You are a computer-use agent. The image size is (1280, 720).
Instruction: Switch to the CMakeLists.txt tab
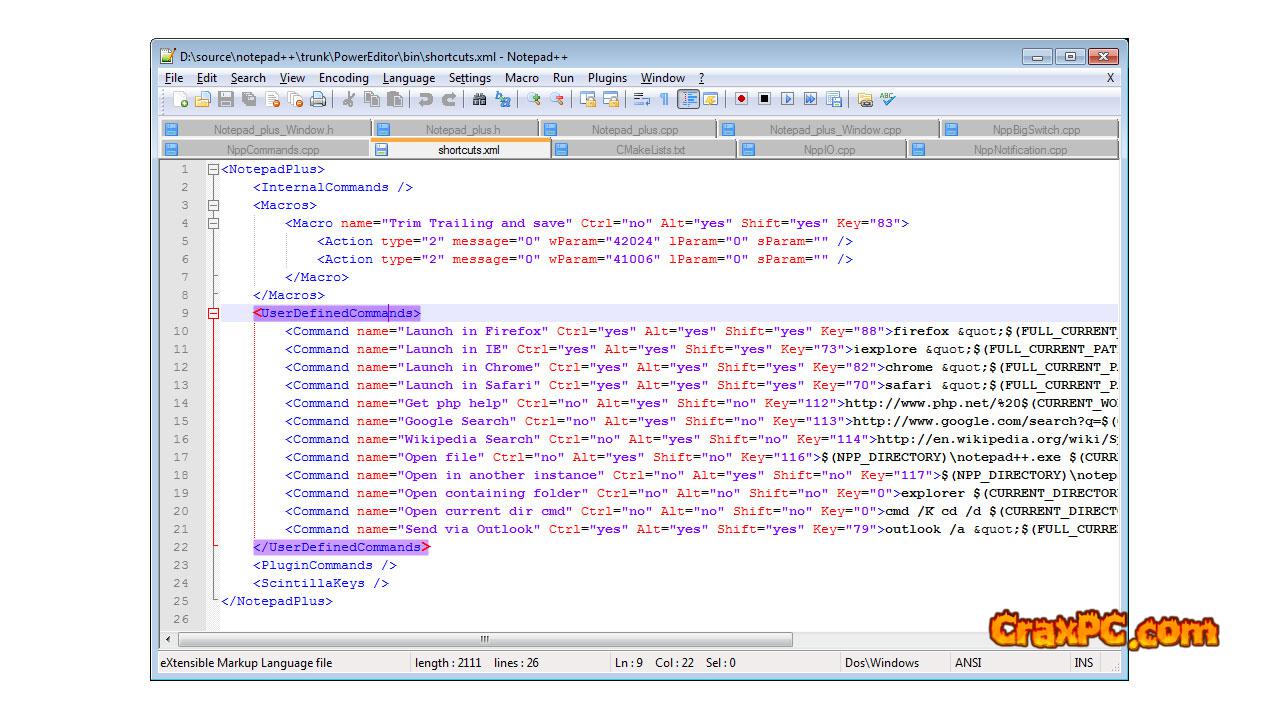tap(650, 150)
